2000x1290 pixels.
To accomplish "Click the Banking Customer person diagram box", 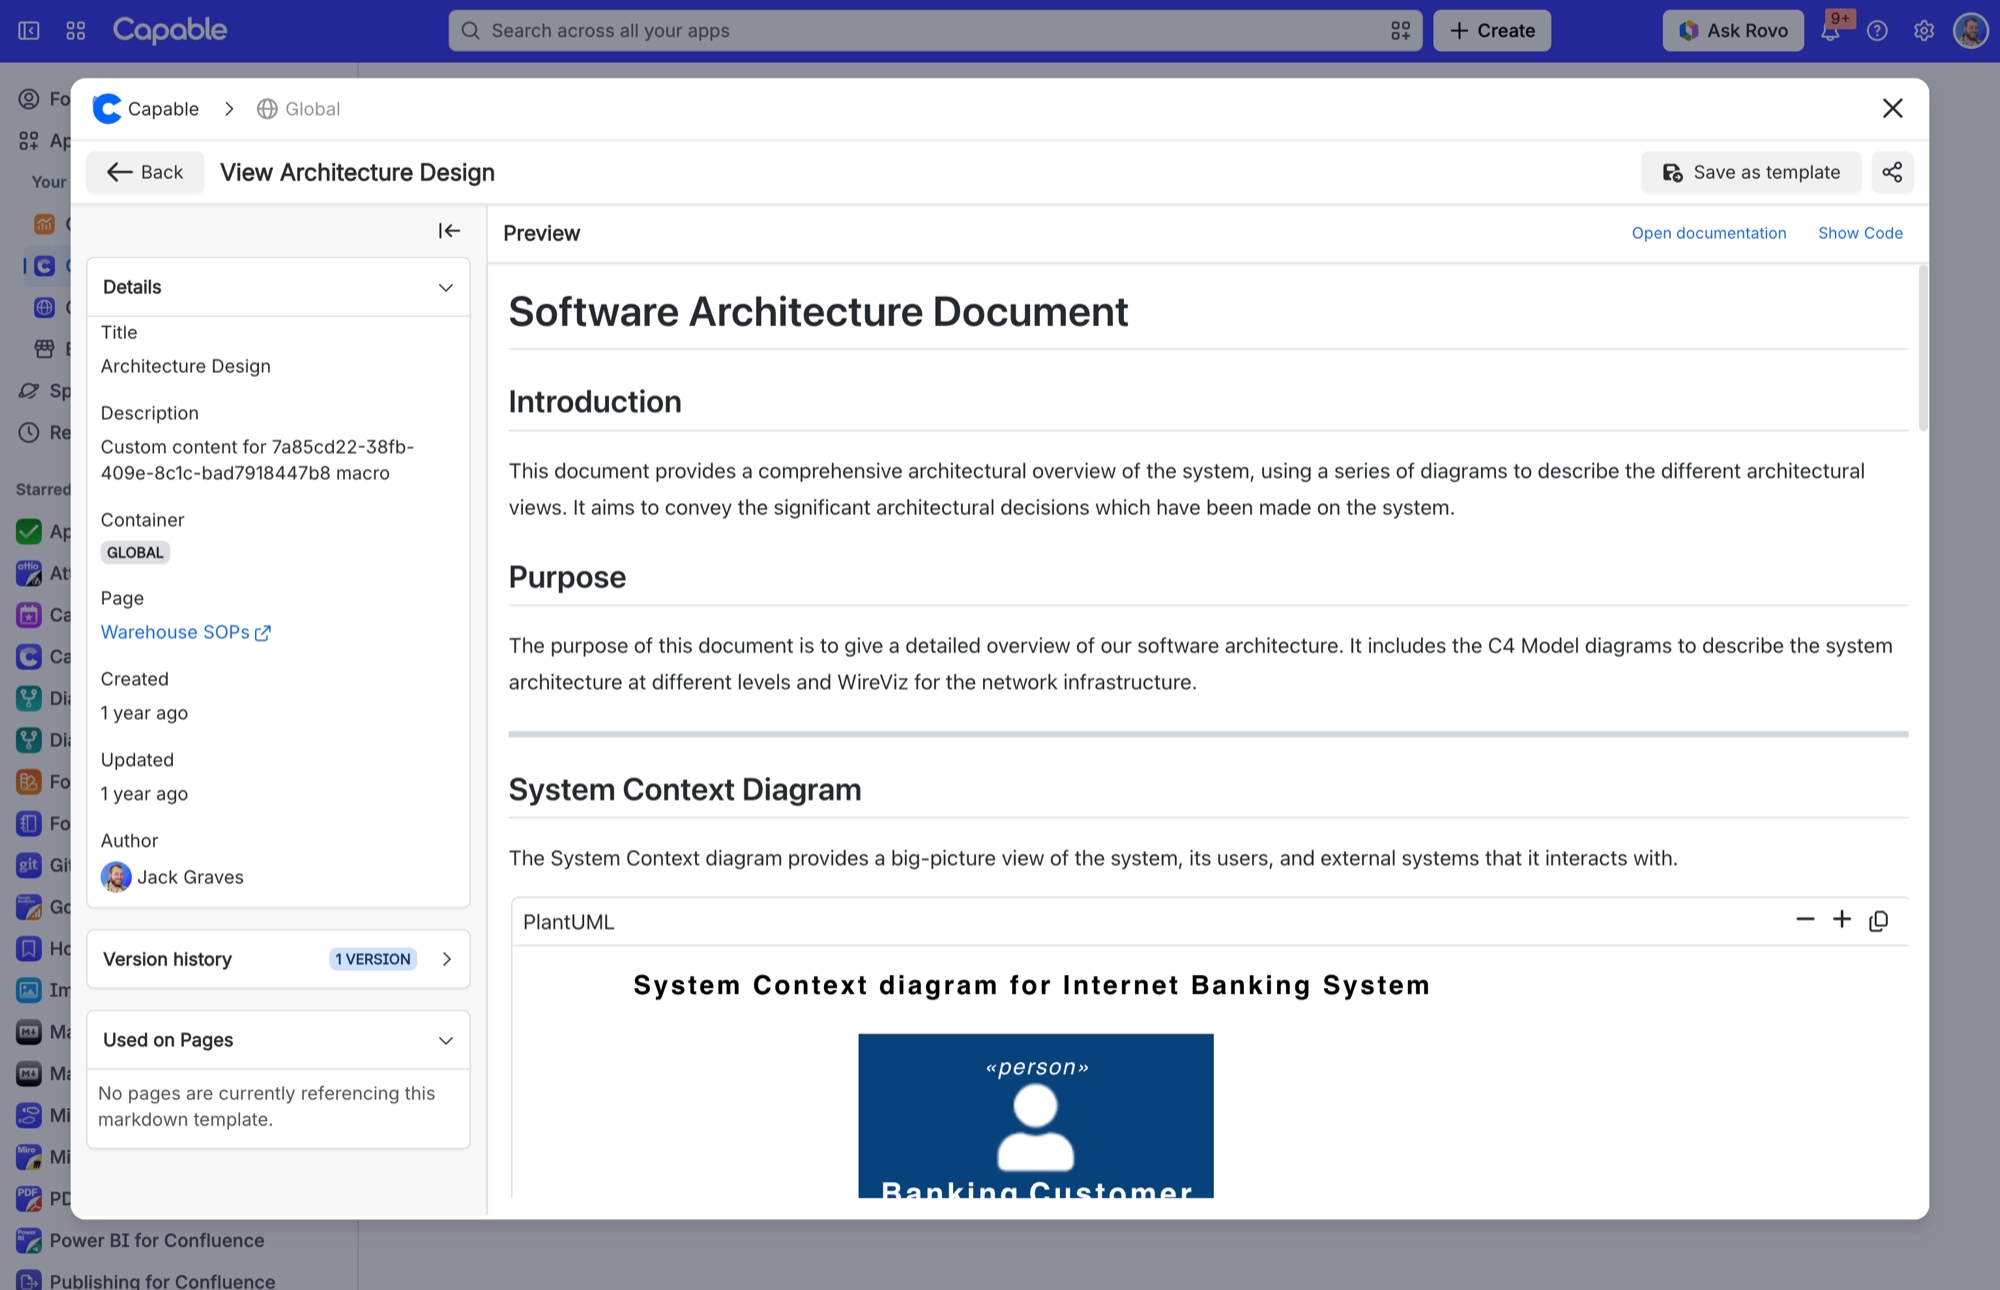I will (x=1036, y=1115).
